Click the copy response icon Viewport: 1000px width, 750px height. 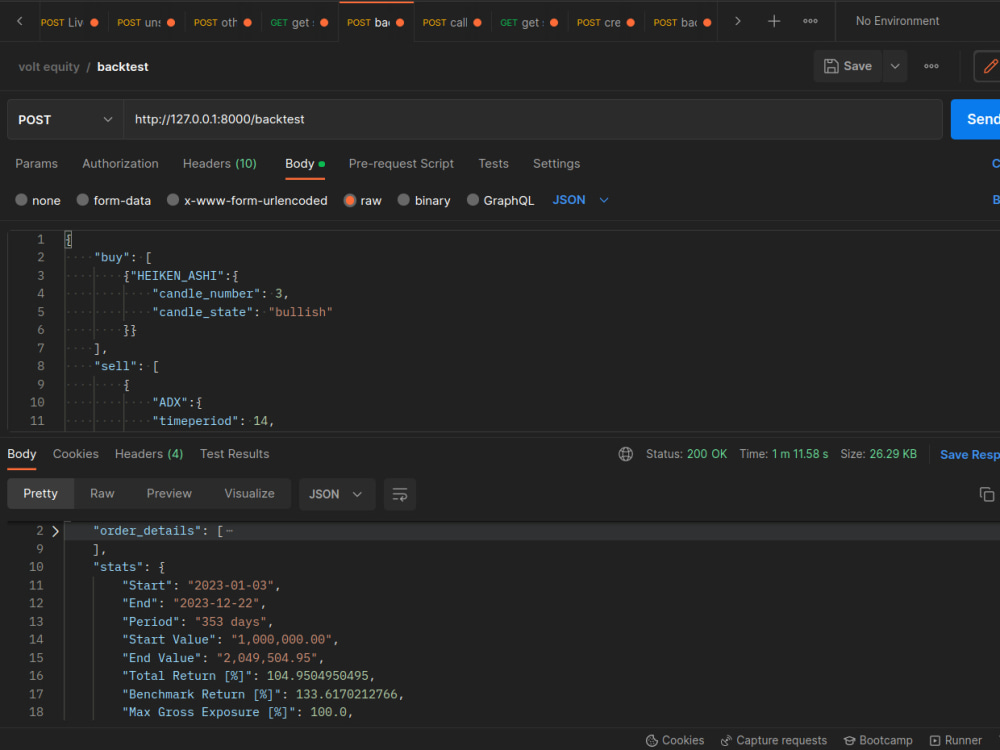986,493
